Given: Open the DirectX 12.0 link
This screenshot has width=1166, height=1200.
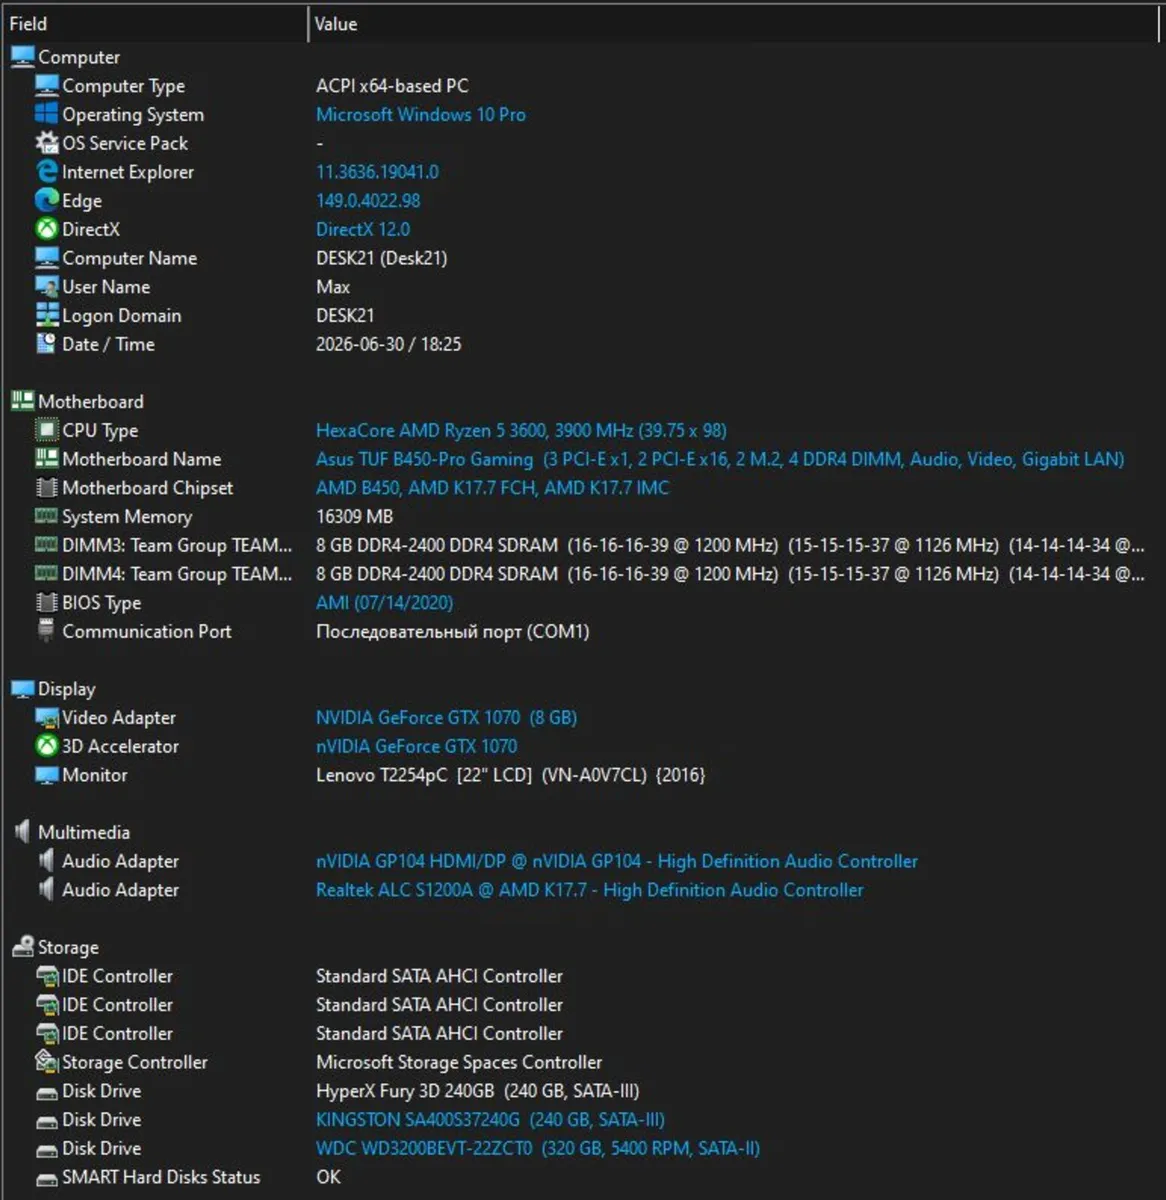Looking at the screenshot, I should (x=363, y=229).
